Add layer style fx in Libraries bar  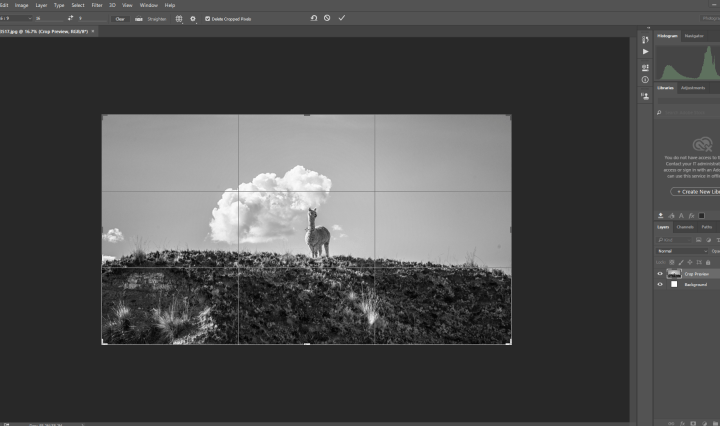point(692,215)
